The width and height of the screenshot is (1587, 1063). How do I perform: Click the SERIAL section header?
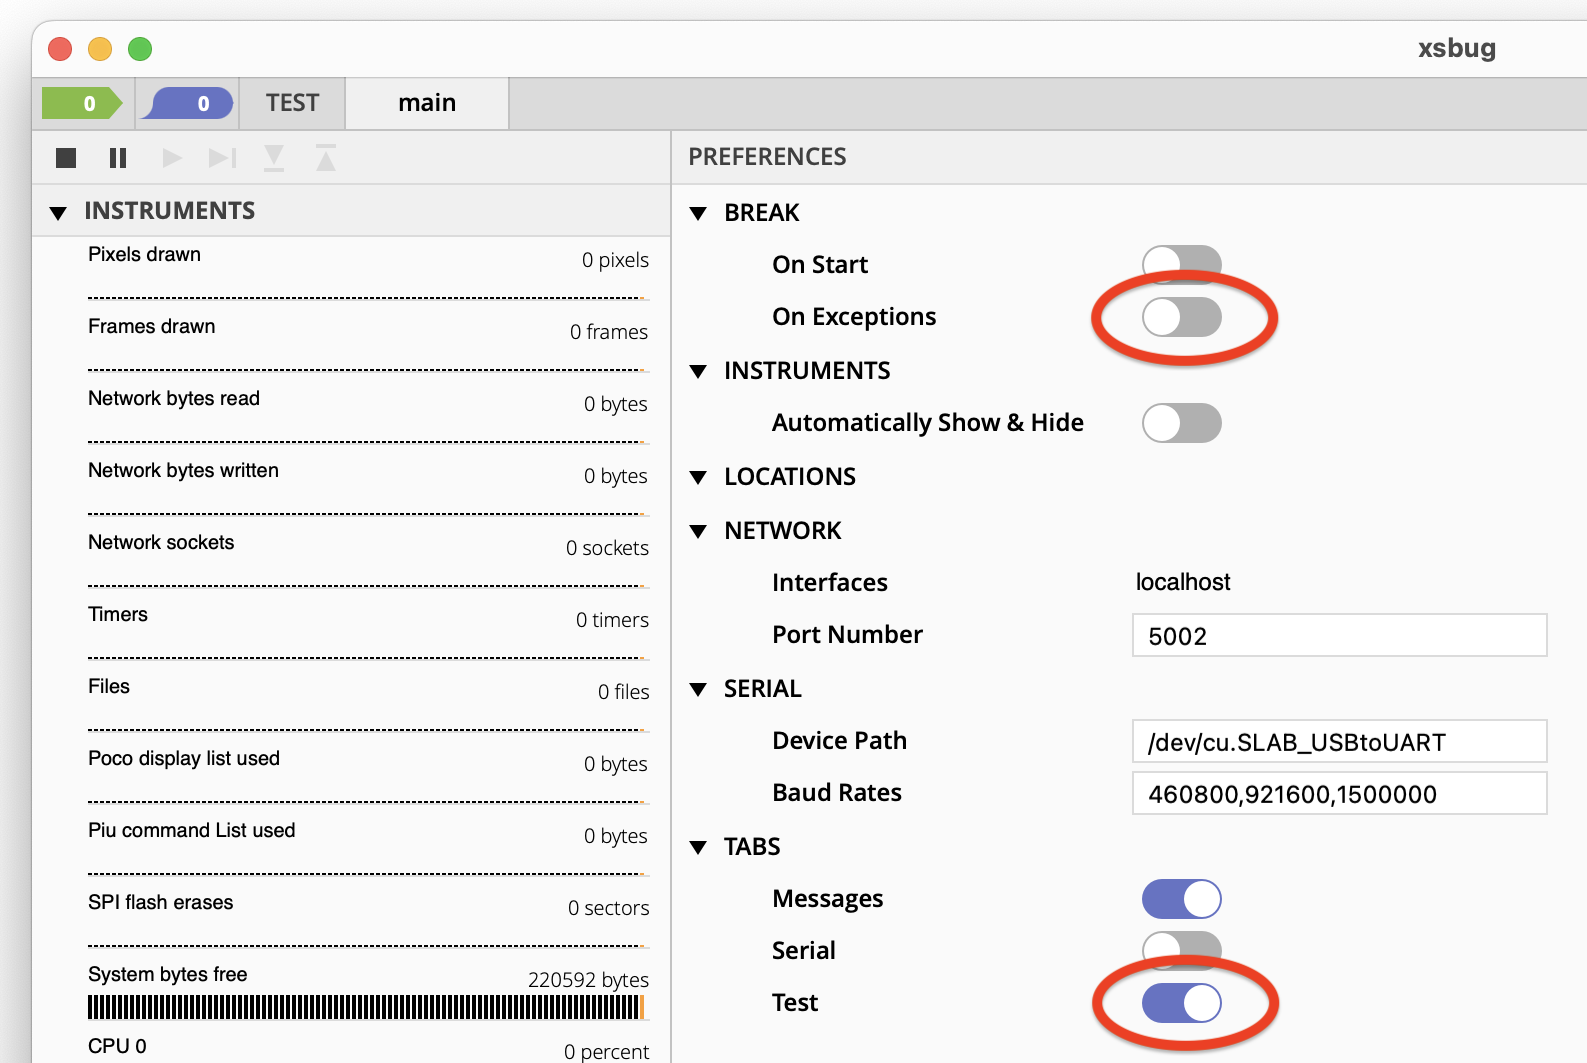click(x=762, y=689)
